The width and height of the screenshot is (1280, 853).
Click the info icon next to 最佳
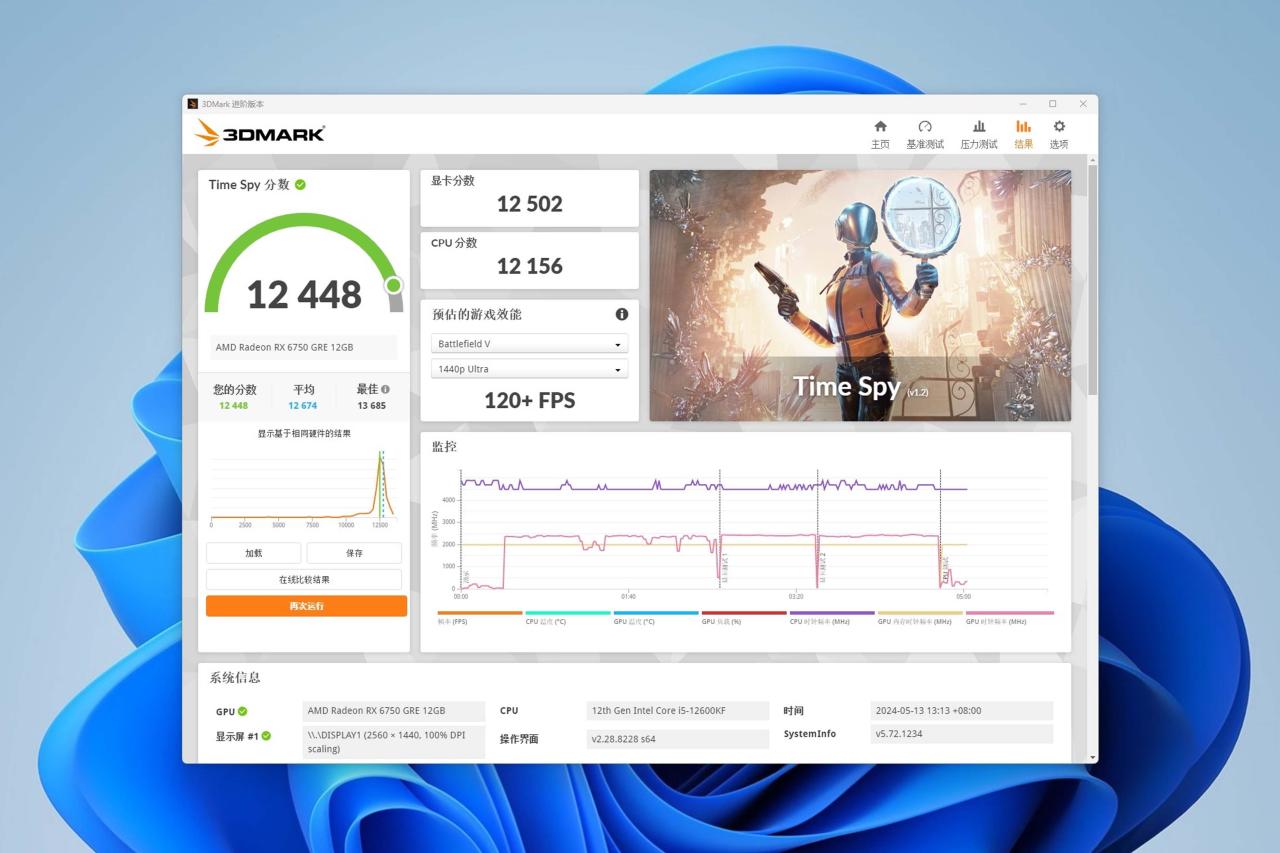pyautogui.click(x=385, y=389)
